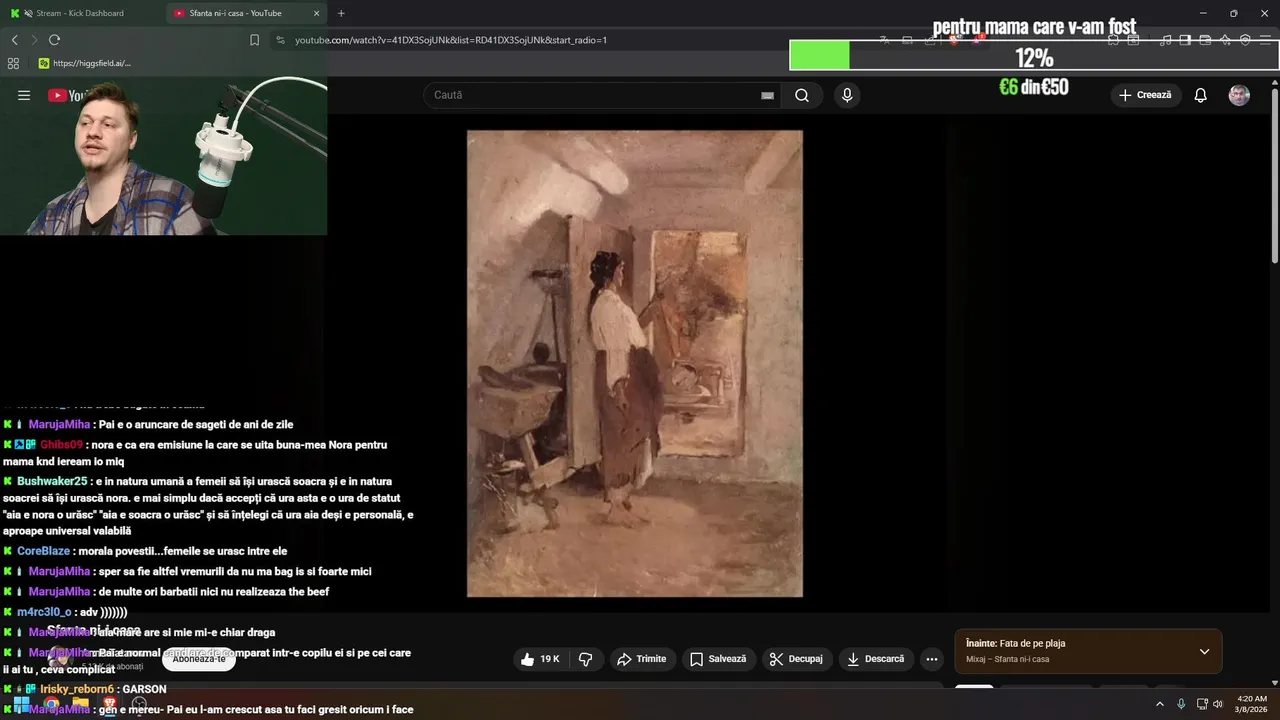Viewport: 1280px width, 720px height.
Task: Open the Windows Start button
Action: [21, 704]
